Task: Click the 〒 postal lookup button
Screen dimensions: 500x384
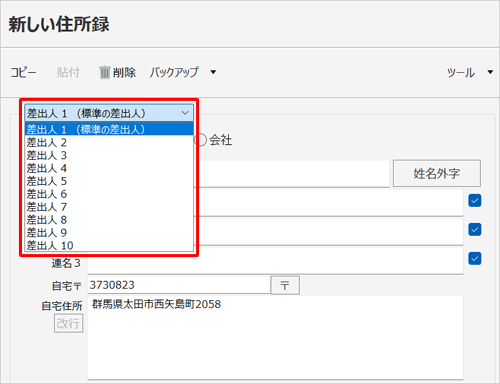Action: tap(285, 285)
